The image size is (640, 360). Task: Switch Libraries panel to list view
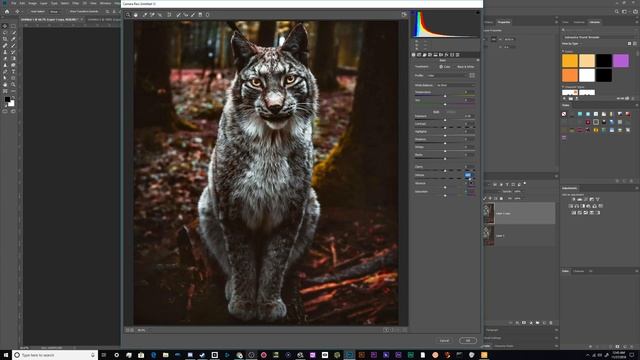click(635, 43)
